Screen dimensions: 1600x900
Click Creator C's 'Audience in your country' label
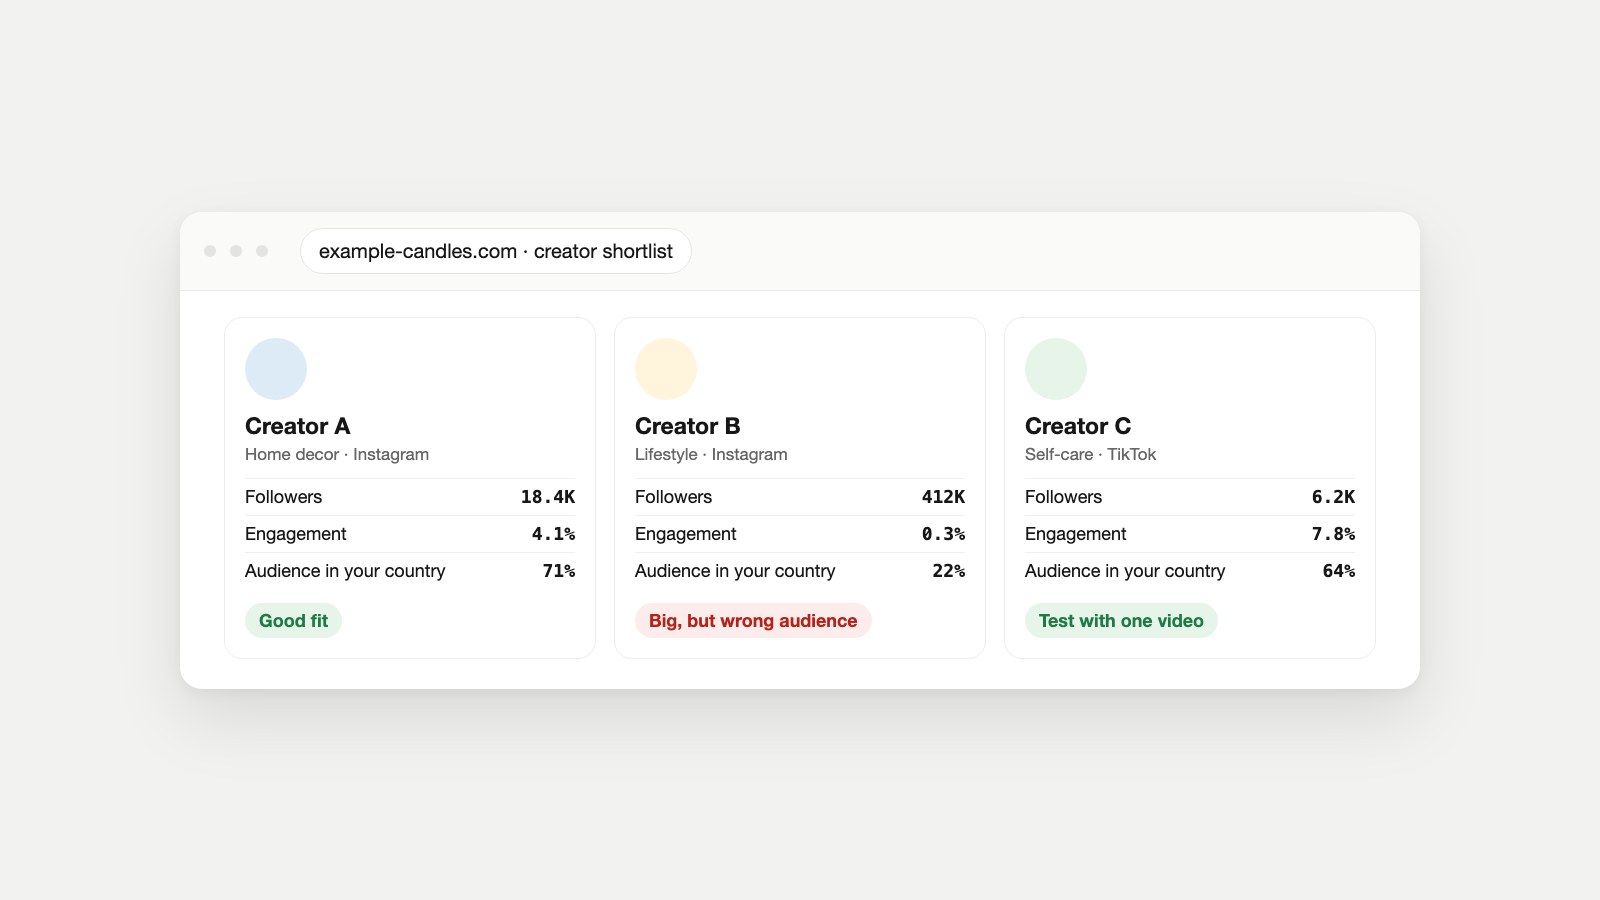[x=1125, y=571]
